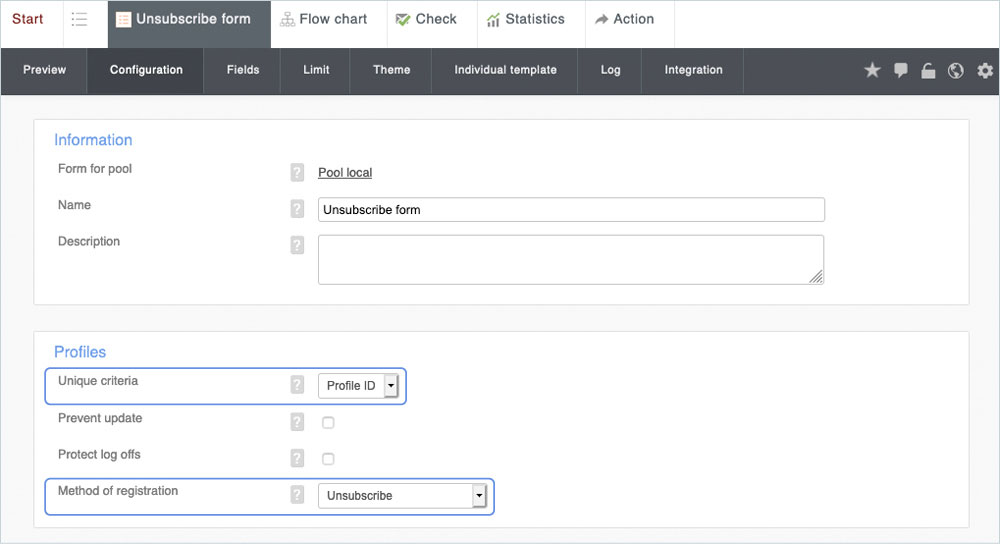
Task: Click the globe icon in toolbar
Action: pyautogui.click(x=956, y=70)
